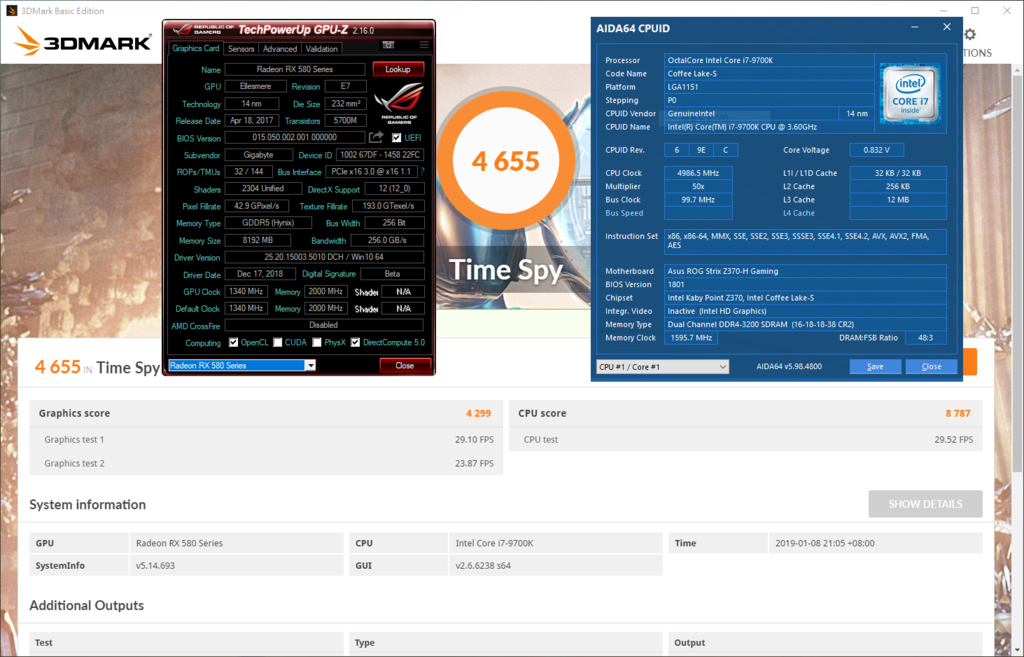Click the CPU test 29.52 FPS row
Image resolution: width=1024 pixels, height=657 pixels.
746,440
